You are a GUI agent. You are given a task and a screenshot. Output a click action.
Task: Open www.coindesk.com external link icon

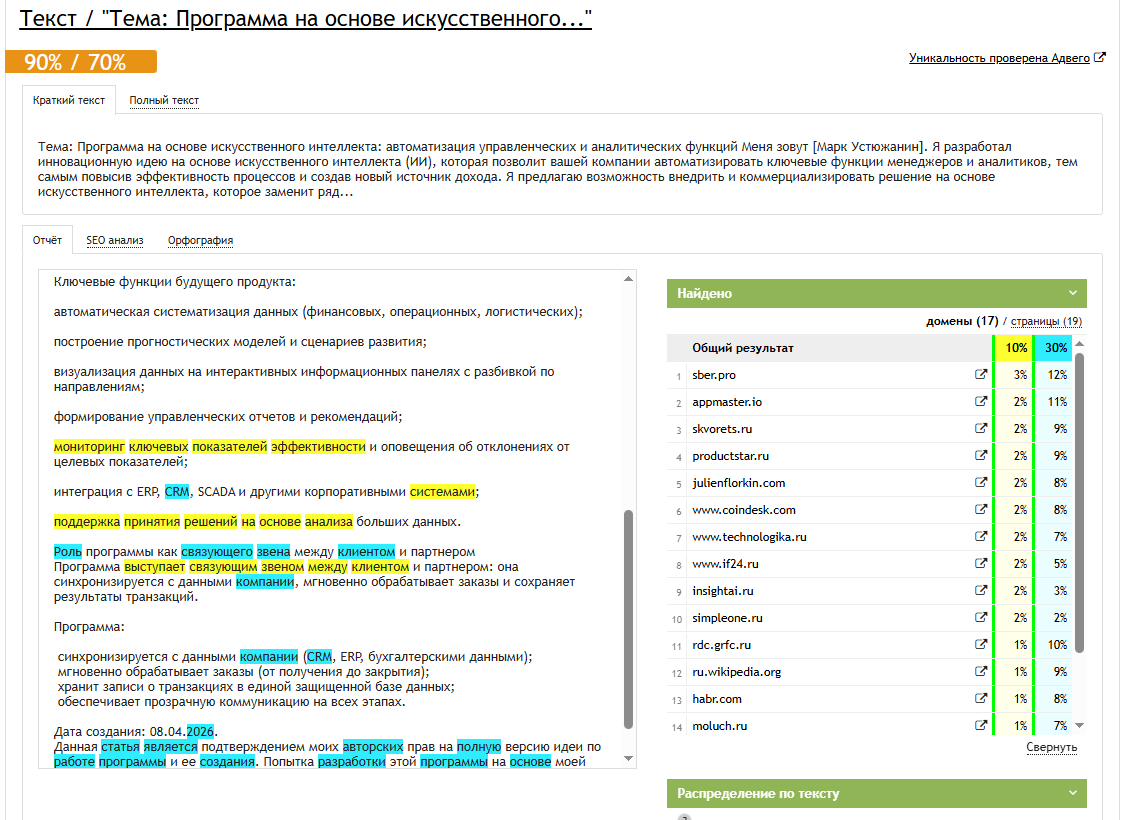click(981, 509)
